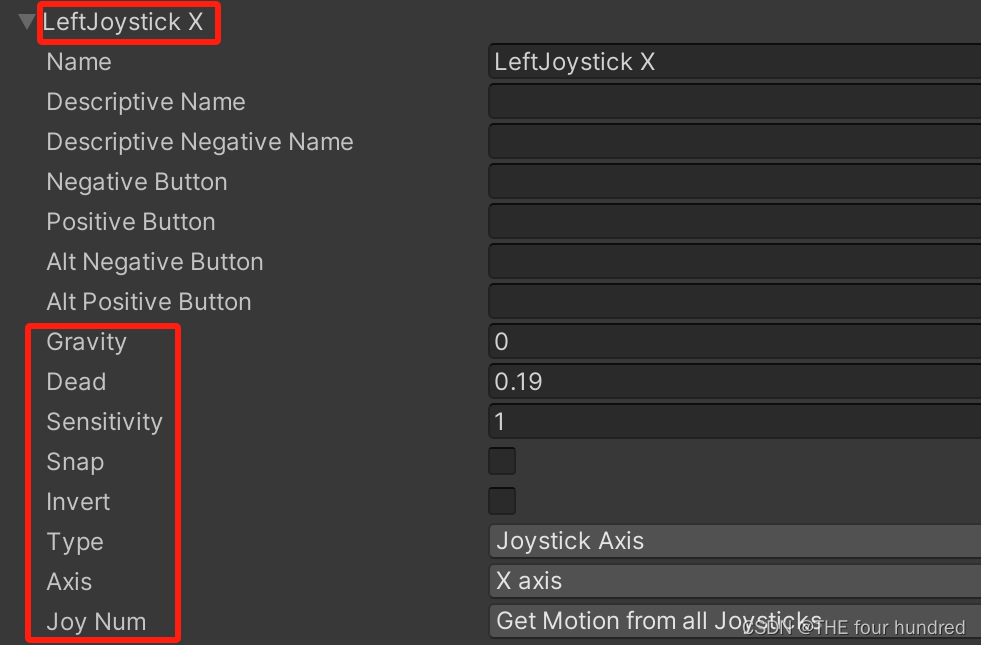Screen dimensions: 981x645
Task: Enable the Invert checkbox
Action: point(501,500)
